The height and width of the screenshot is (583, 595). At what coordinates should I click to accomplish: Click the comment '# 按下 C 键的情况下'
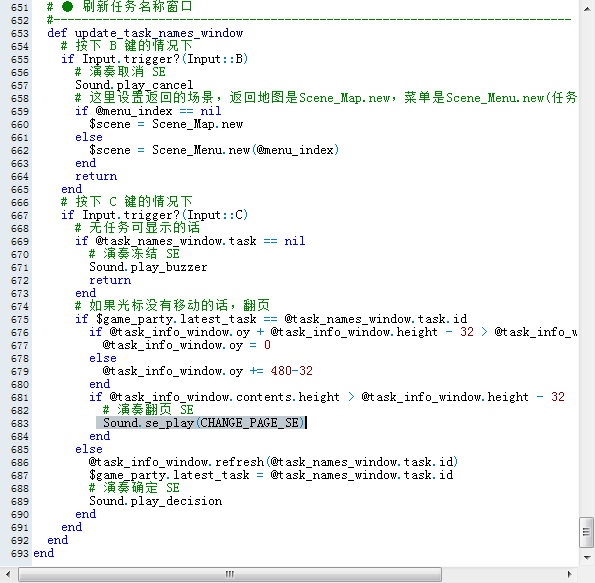(126, 202)
